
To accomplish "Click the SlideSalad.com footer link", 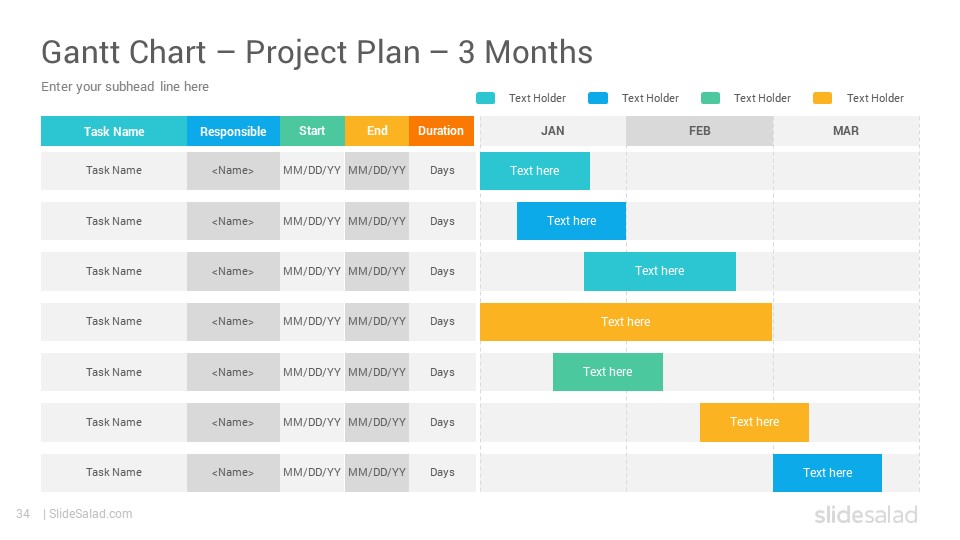I will (x=91, y=514).
